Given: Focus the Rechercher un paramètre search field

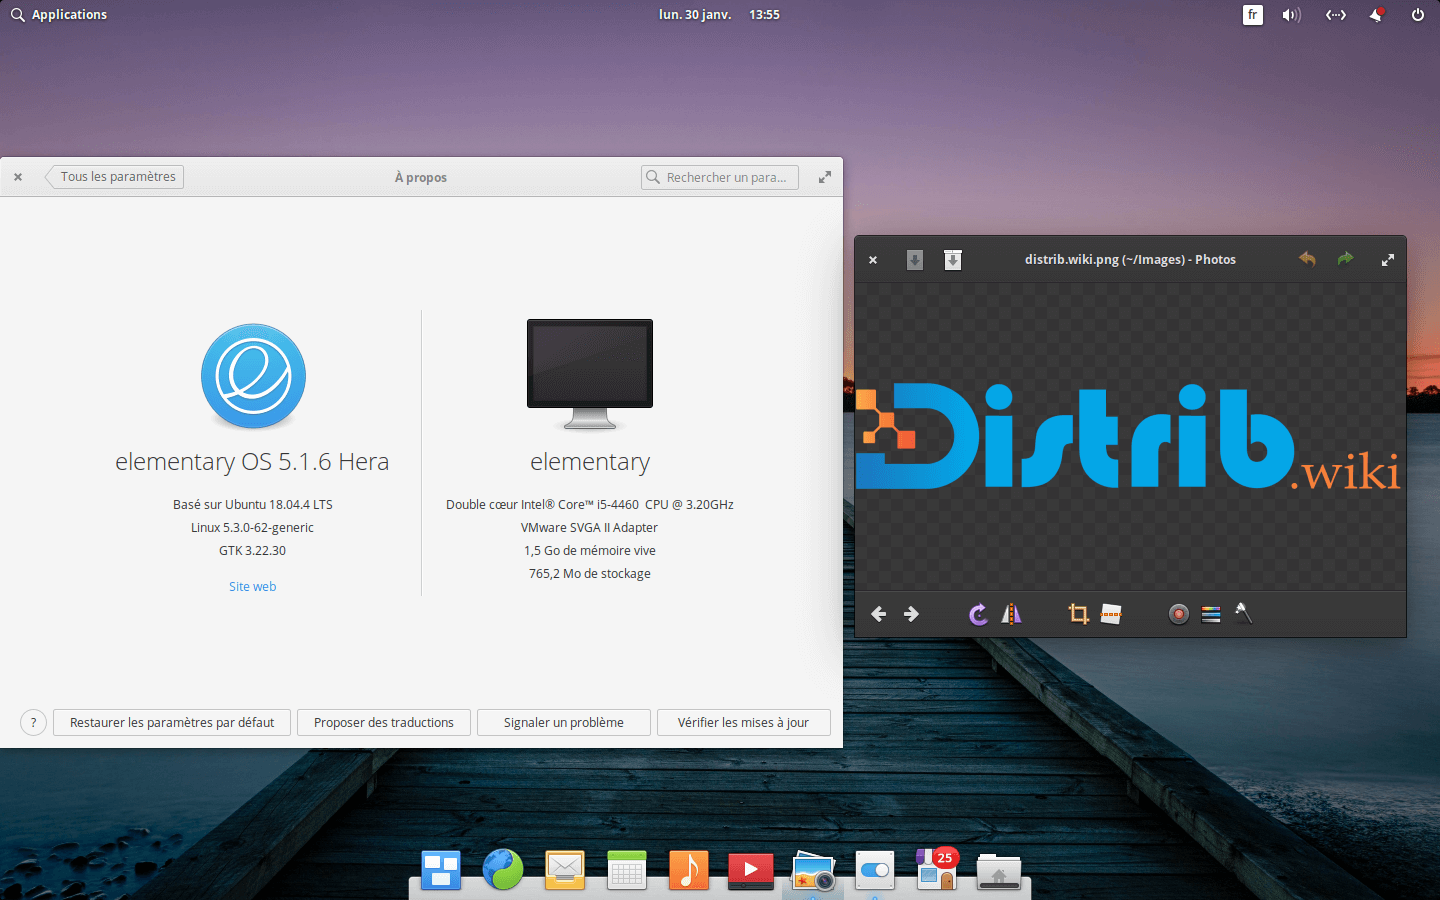Looking at the screenshot, I should [720, 177].
